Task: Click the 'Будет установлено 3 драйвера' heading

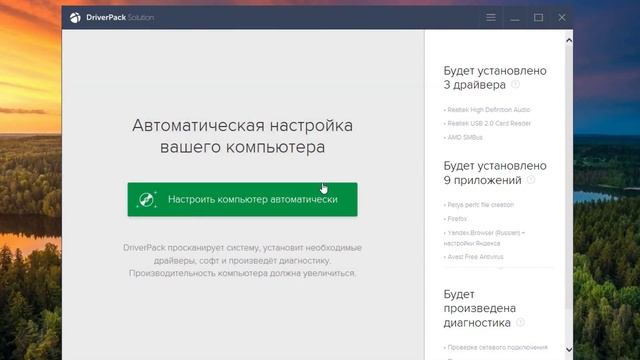Action: click(x=495, y=78)
